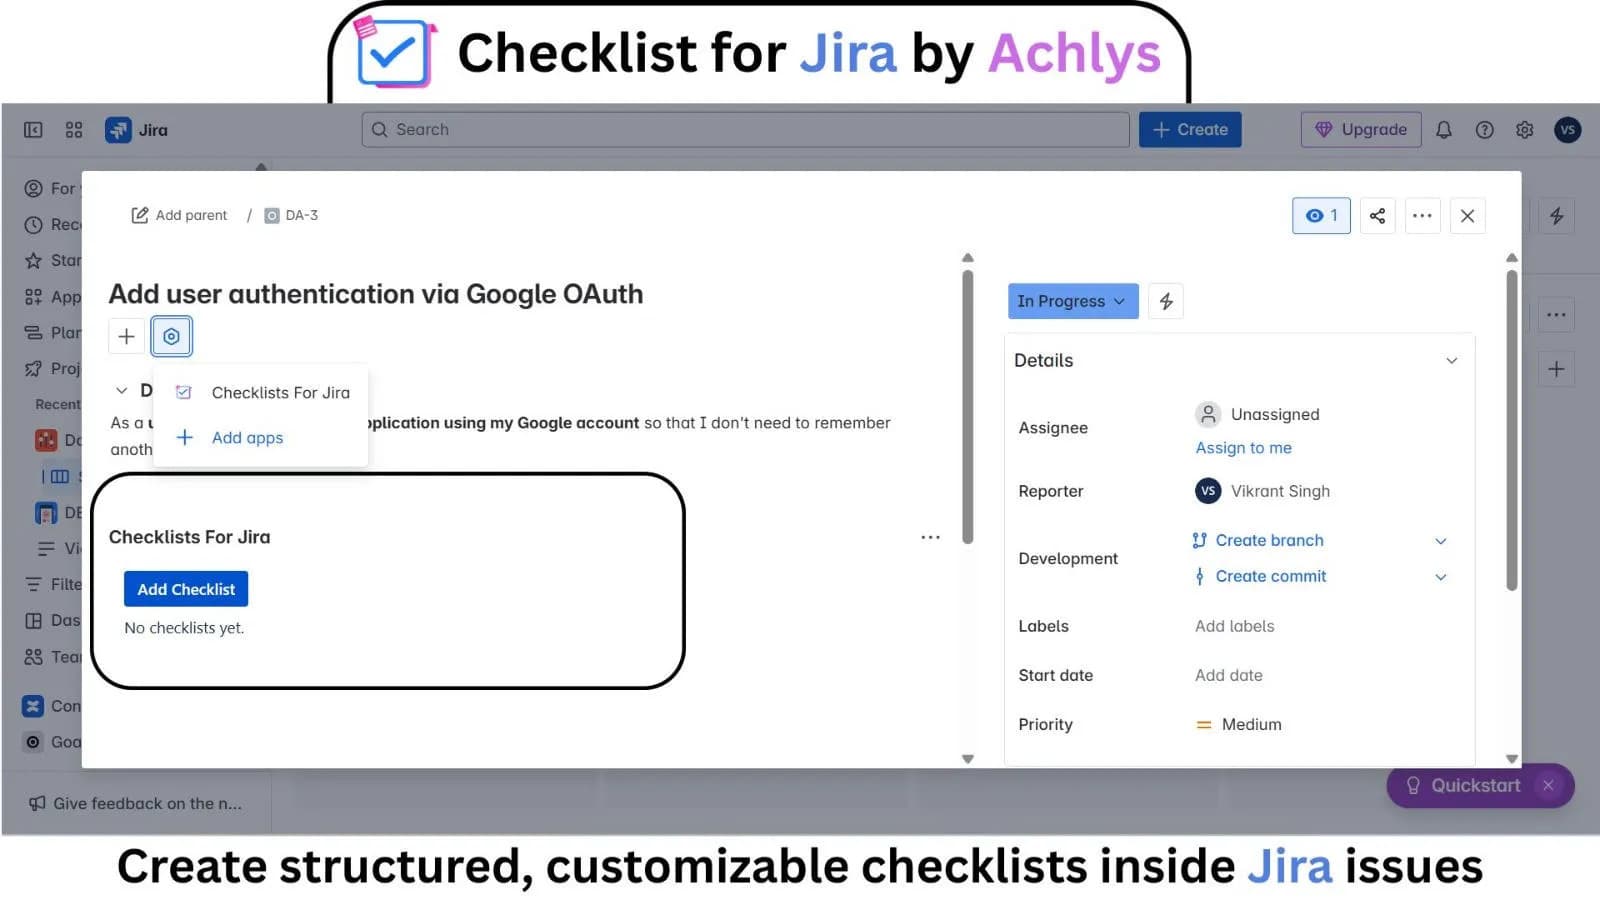Choose Add apps from the popup menu
This screenshot has width=1600, height=900.
[247, 438]
